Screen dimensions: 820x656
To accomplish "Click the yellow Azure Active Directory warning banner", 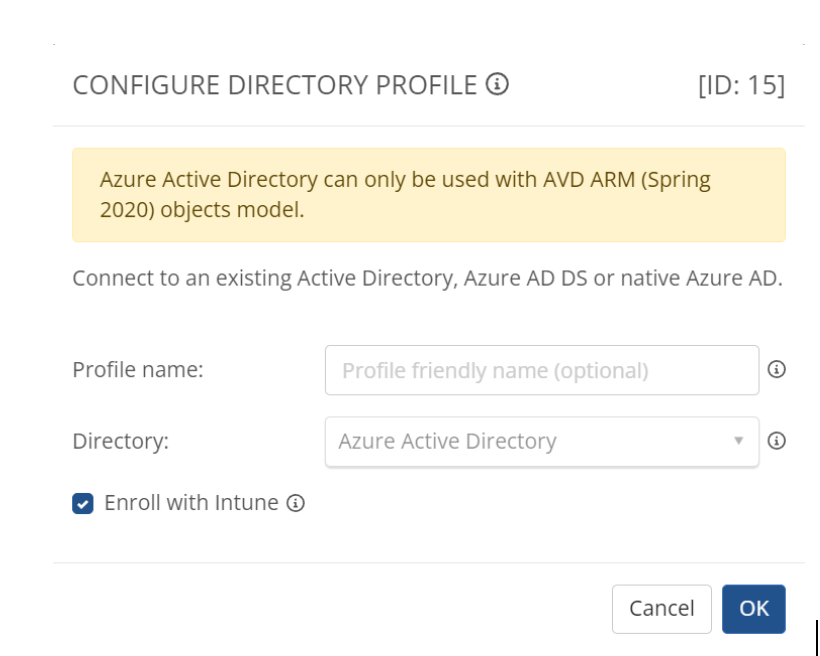I will coord(428,195).
